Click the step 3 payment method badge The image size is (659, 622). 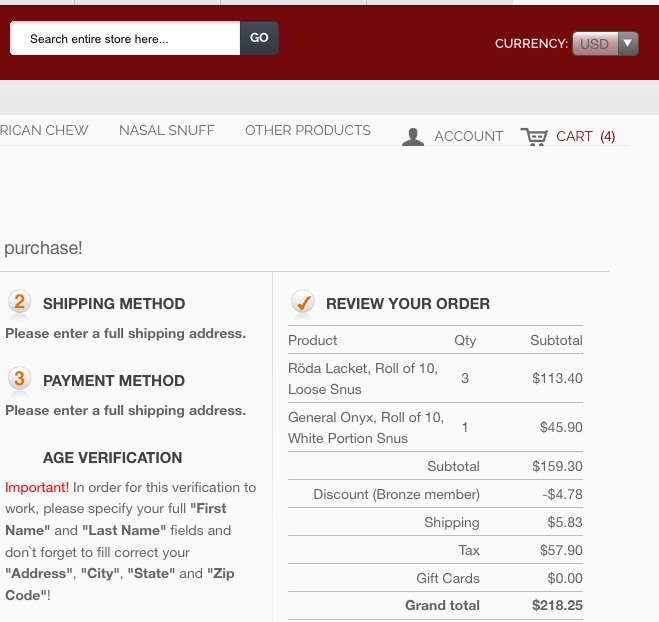pyautogui.click(x=19, y=379)
